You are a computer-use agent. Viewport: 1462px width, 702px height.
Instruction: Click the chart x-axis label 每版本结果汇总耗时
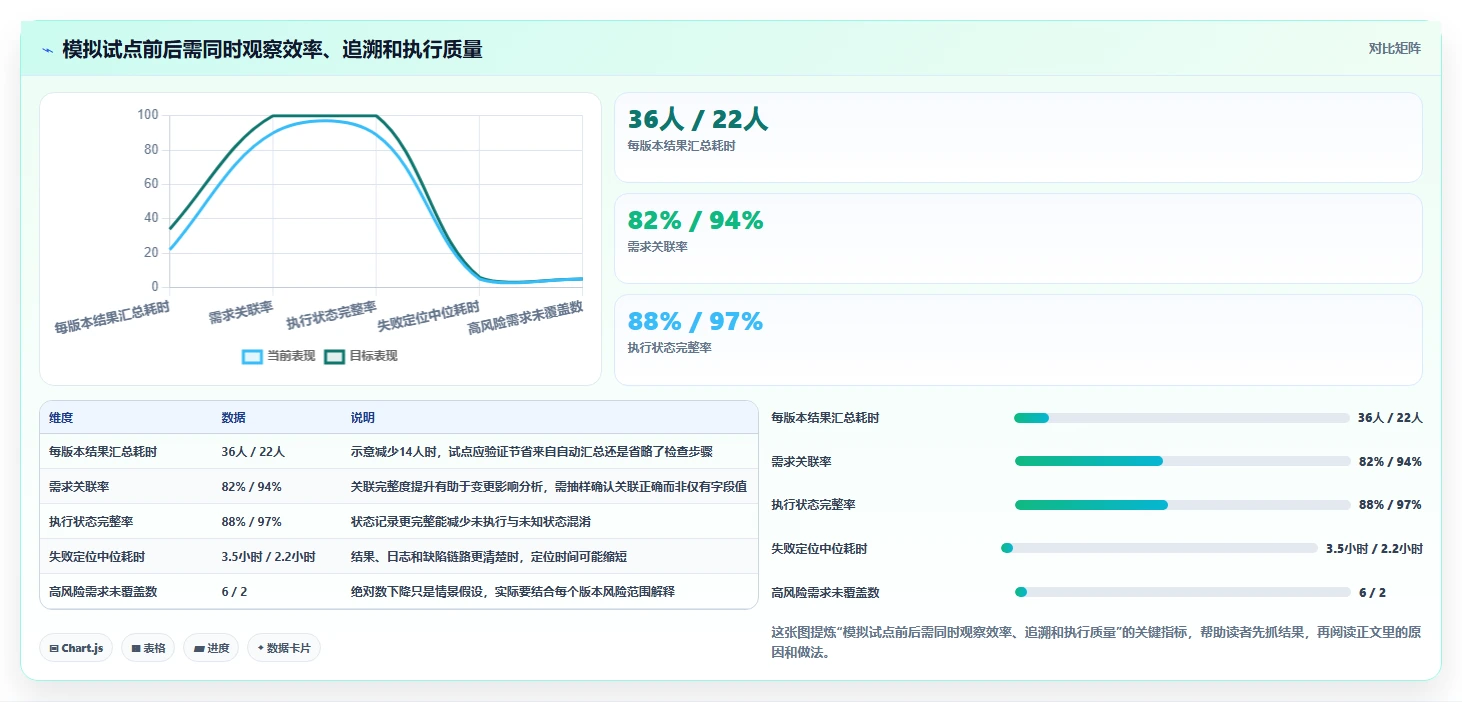point(112,317)
